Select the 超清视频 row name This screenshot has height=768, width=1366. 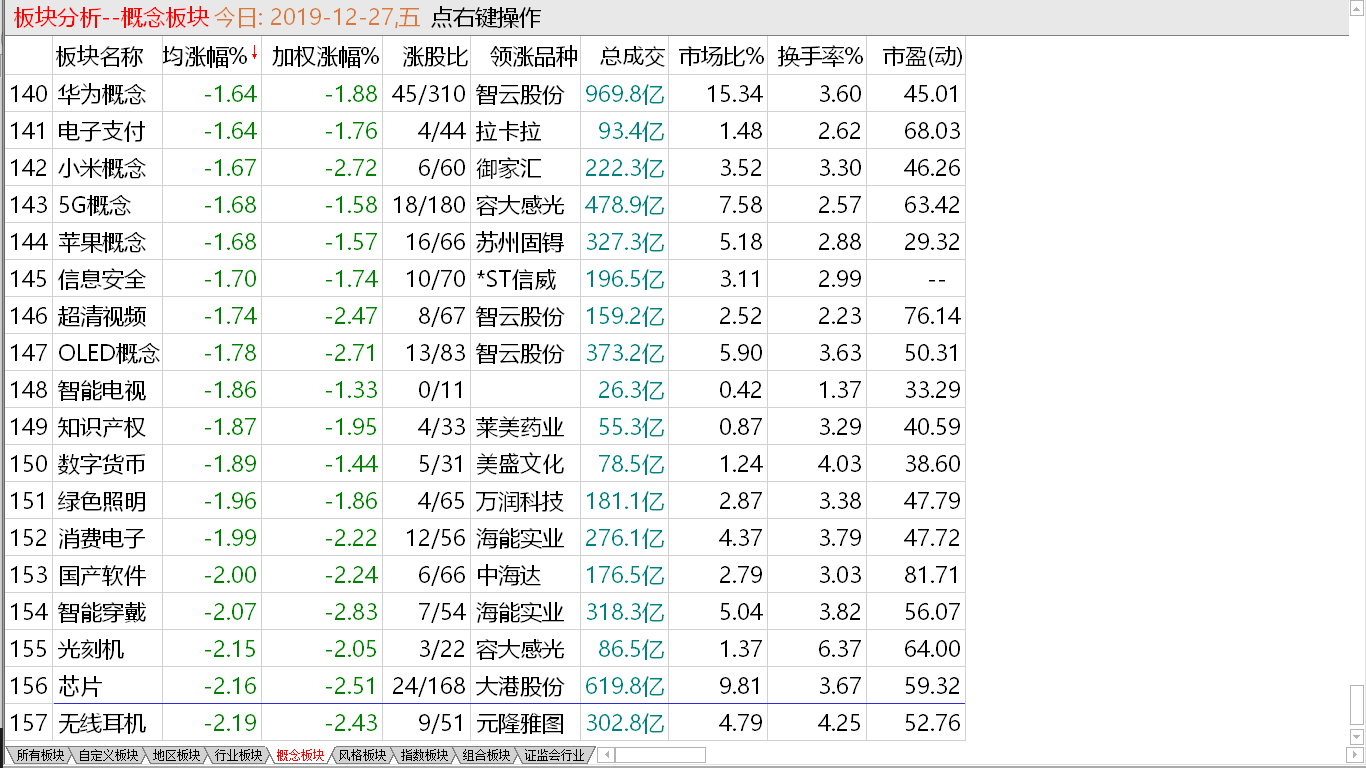(x=101, y=316)
